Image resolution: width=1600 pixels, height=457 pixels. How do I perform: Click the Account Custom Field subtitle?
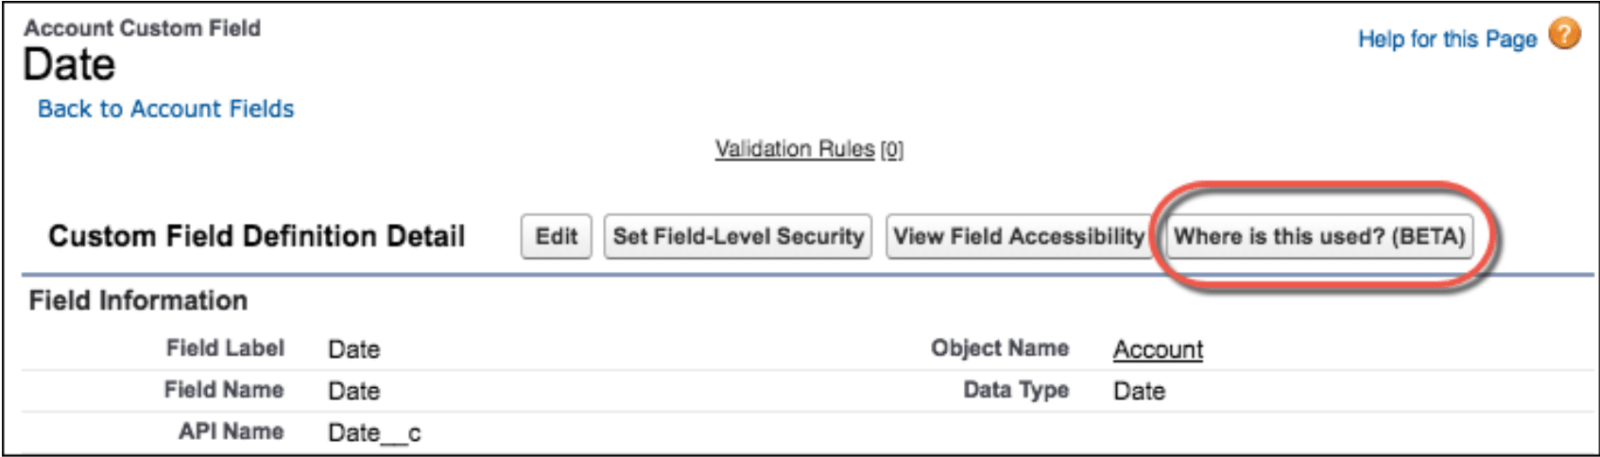[x=142, y=28]
